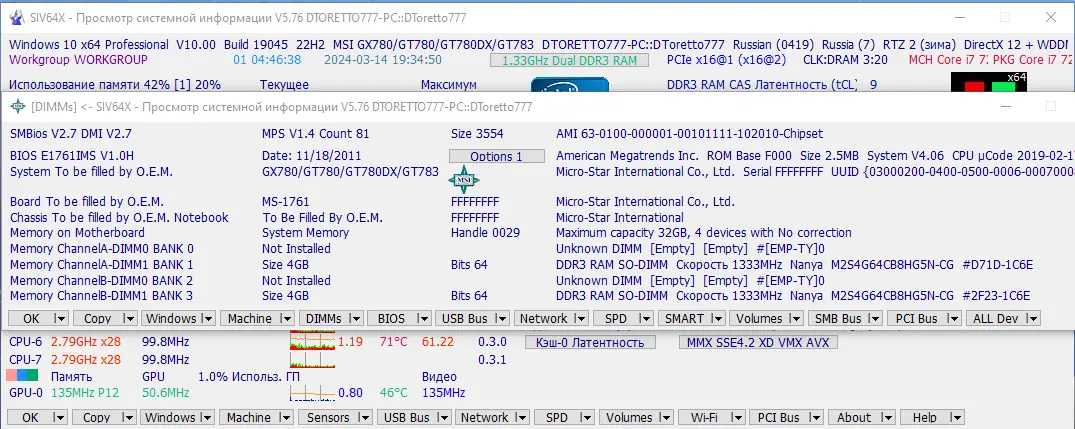Open the Wi-Fi button
1075x429 pixels.
[703, 417]
